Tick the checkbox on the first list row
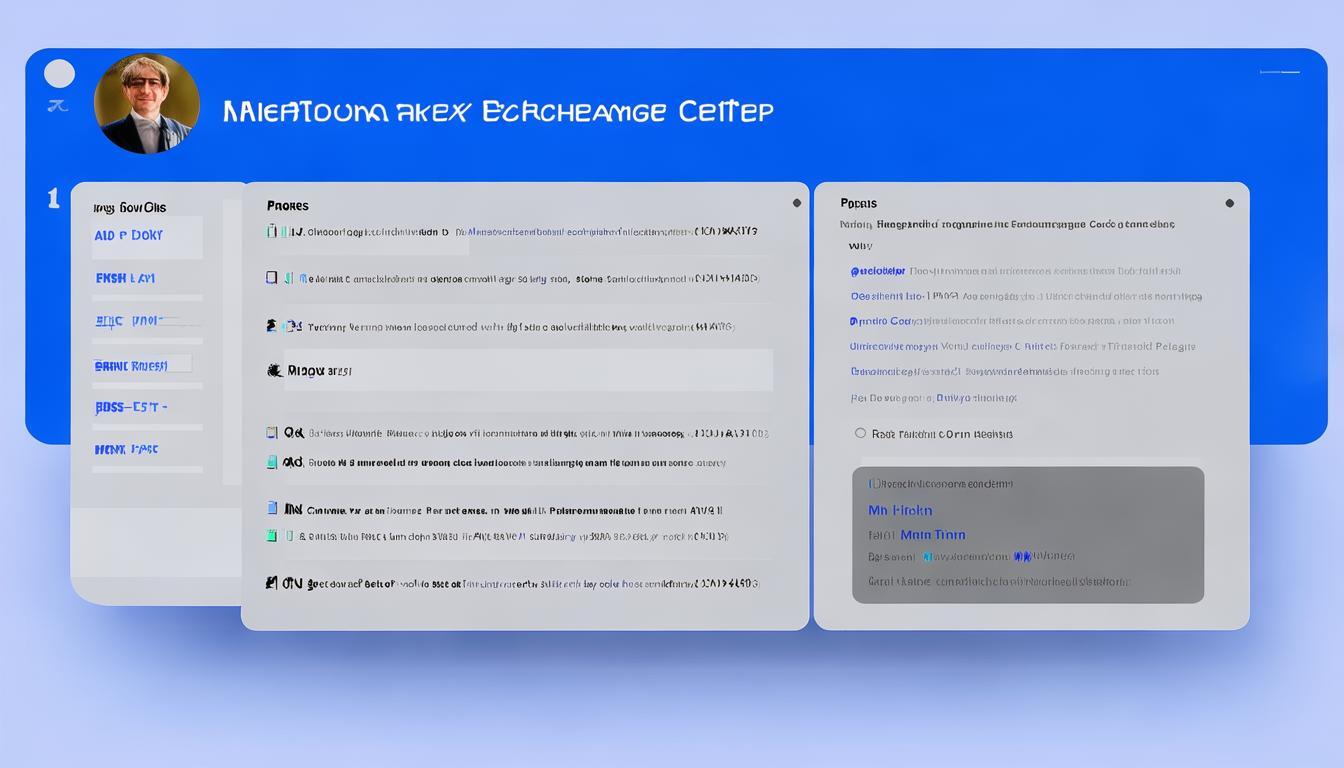 pos(272,232)
